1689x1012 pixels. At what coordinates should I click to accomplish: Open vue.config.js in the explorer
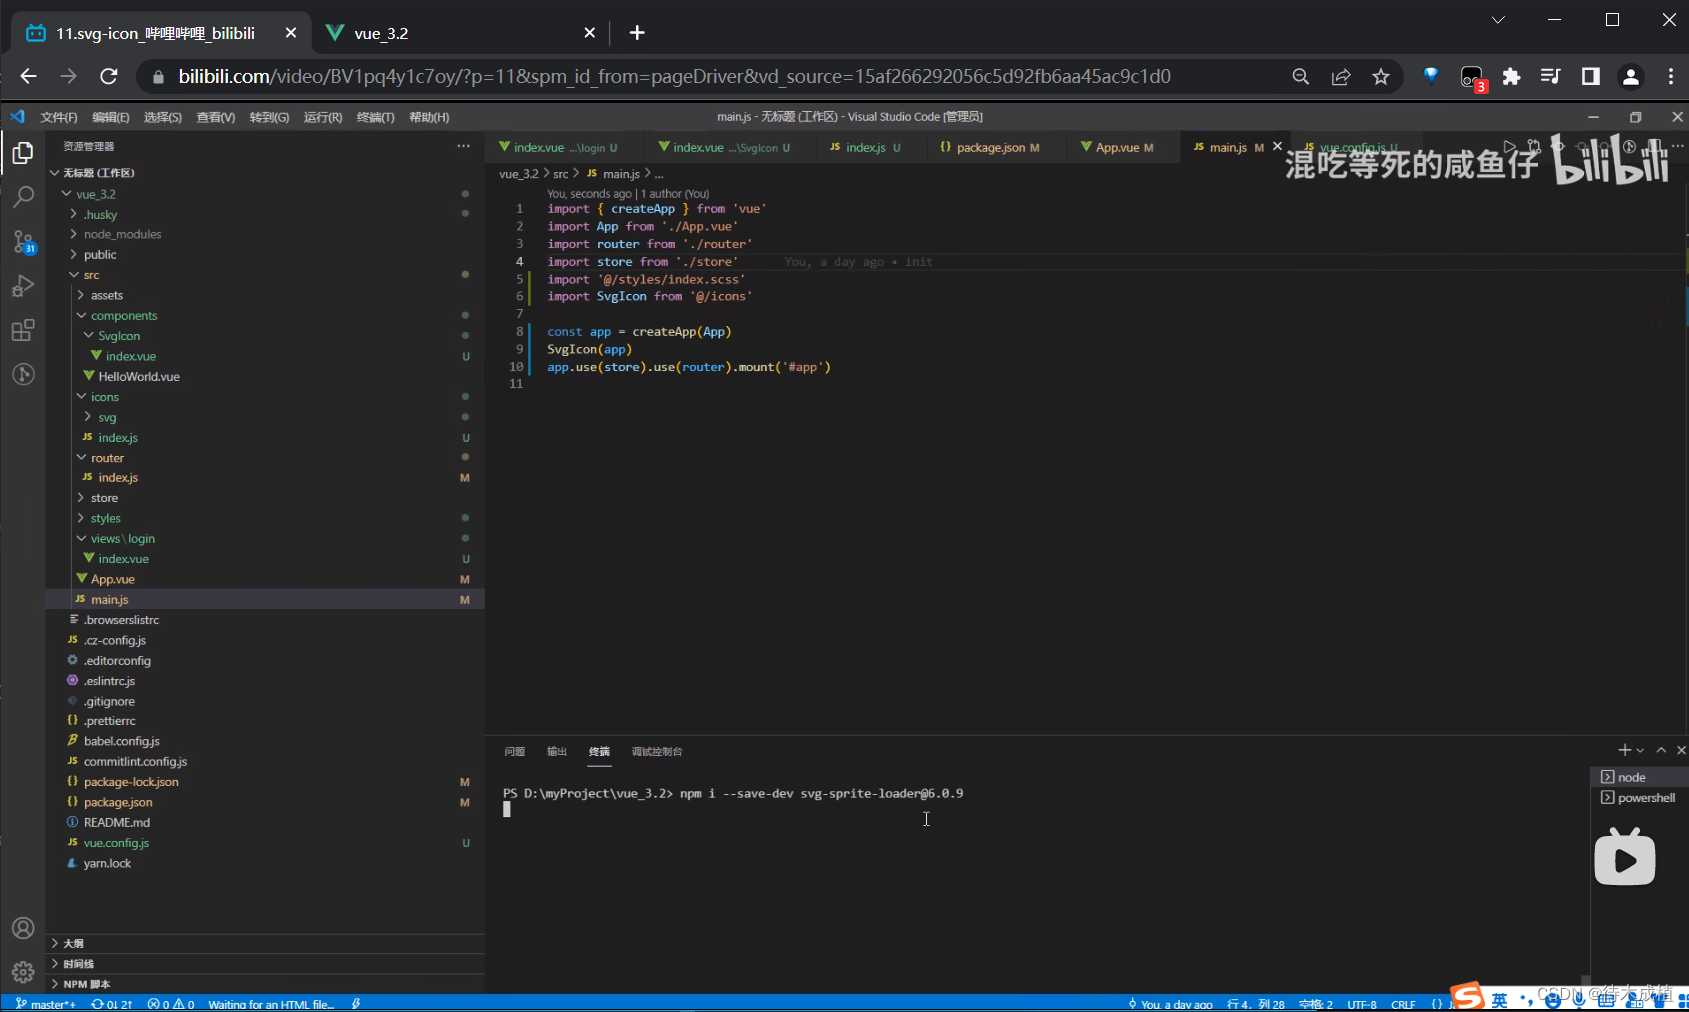click(116, 843)
